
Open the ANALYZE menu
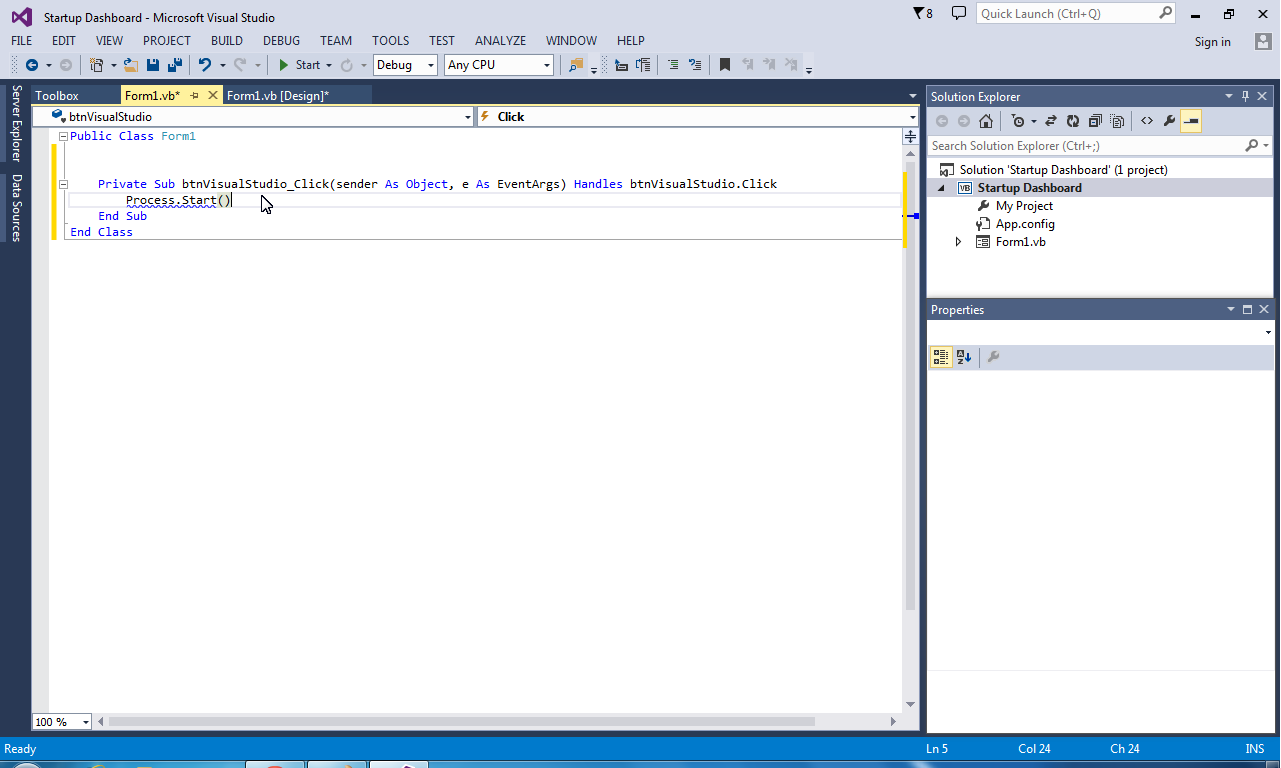tap(500, 41)
